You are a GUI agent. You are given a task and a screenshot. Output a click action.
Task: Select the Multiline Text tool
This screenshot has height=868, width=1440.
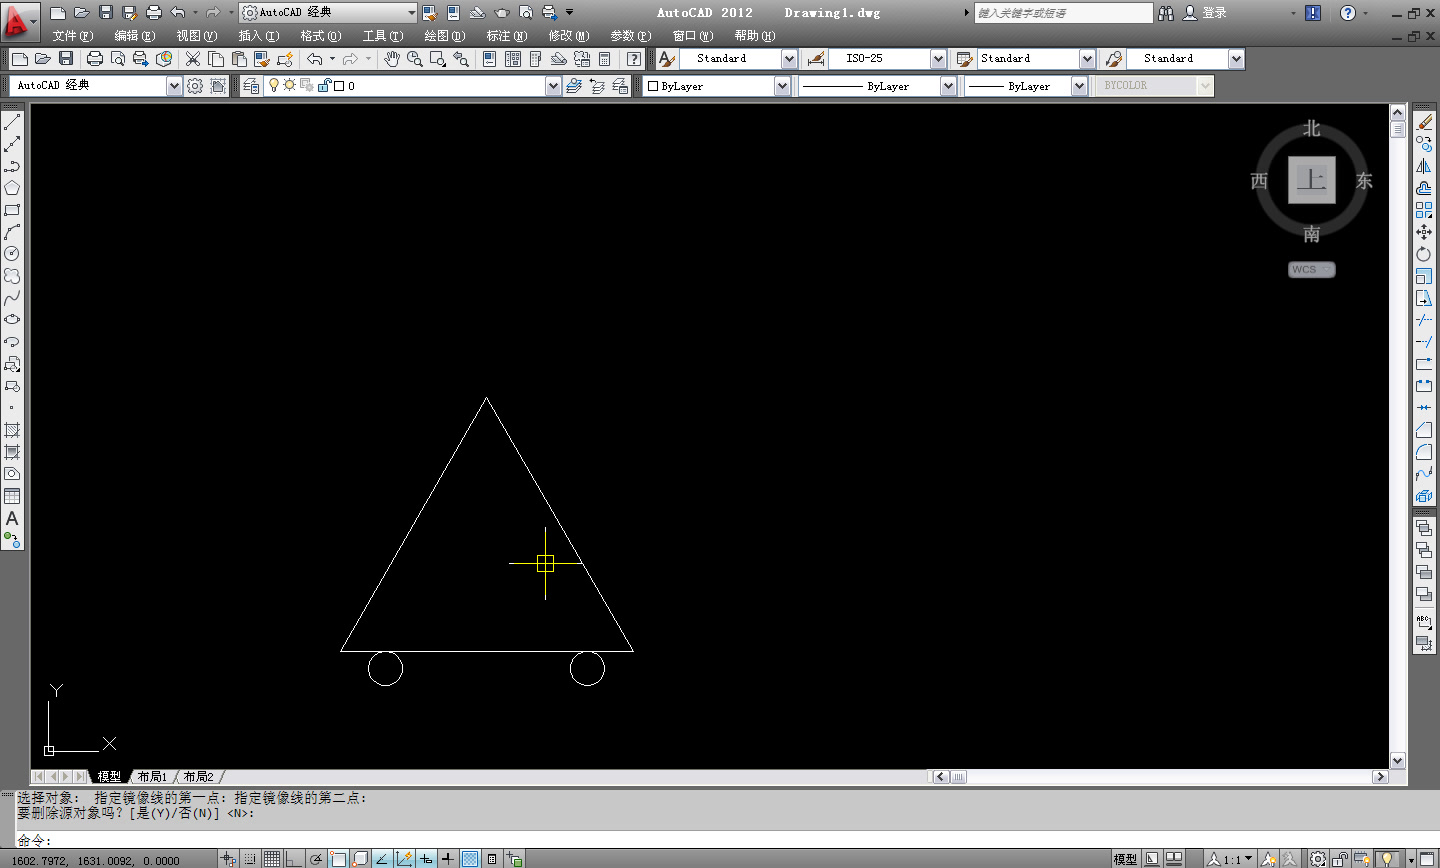pyautogui.click(x=12, y=519)
